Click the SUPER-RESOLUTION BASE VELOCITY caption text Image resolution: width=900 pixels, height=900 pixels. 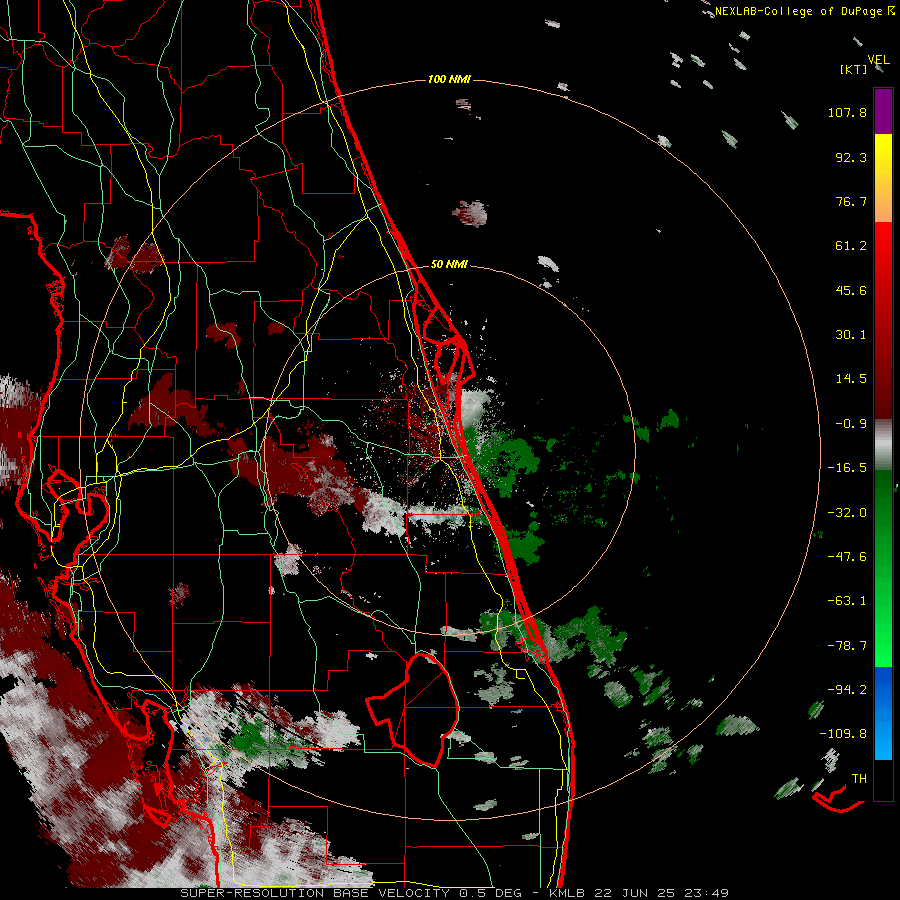click(315, 893)
